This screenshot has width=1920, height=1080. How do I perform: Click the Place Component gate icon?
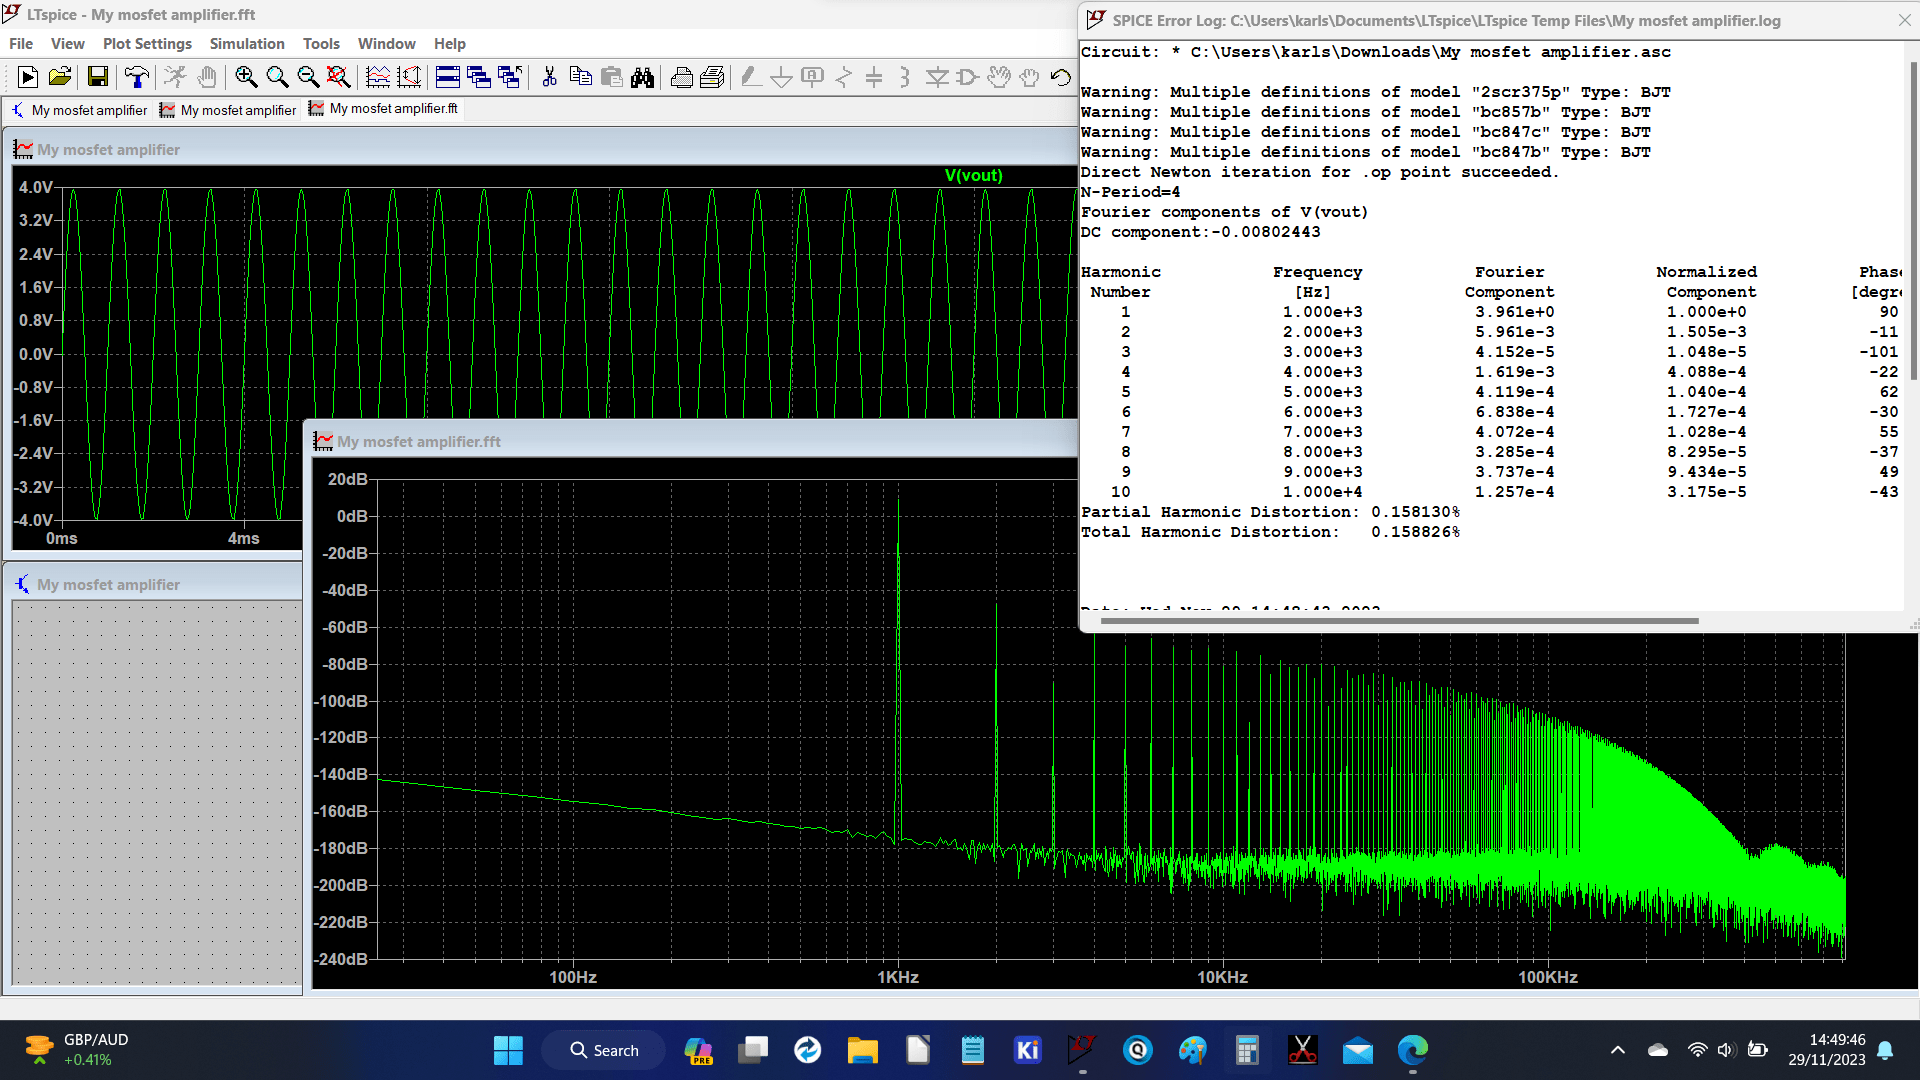(x=967, y=77)
